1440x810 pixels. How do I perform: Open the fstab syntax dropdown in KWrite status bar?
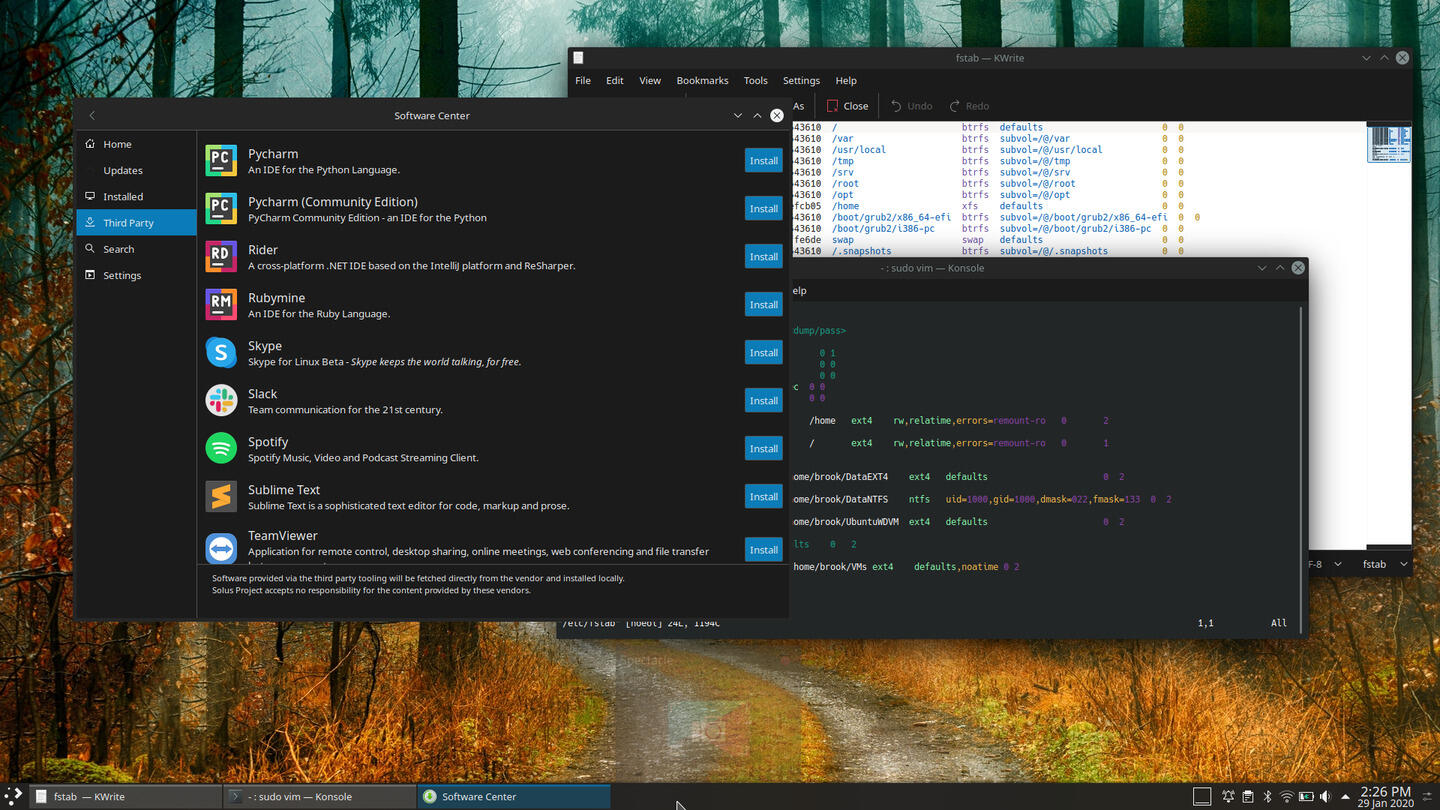click(1385, 564)
